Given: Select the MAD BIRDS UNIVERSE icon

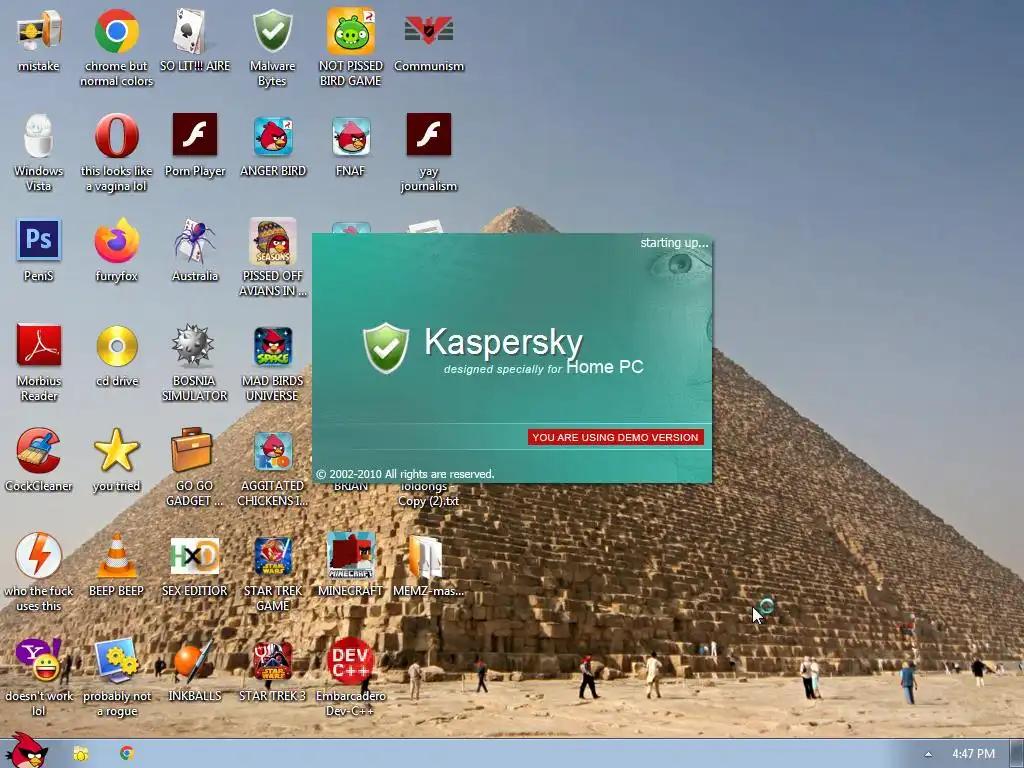Looking at the screenshot, I should pyautogui.click(x=273, y=346).
